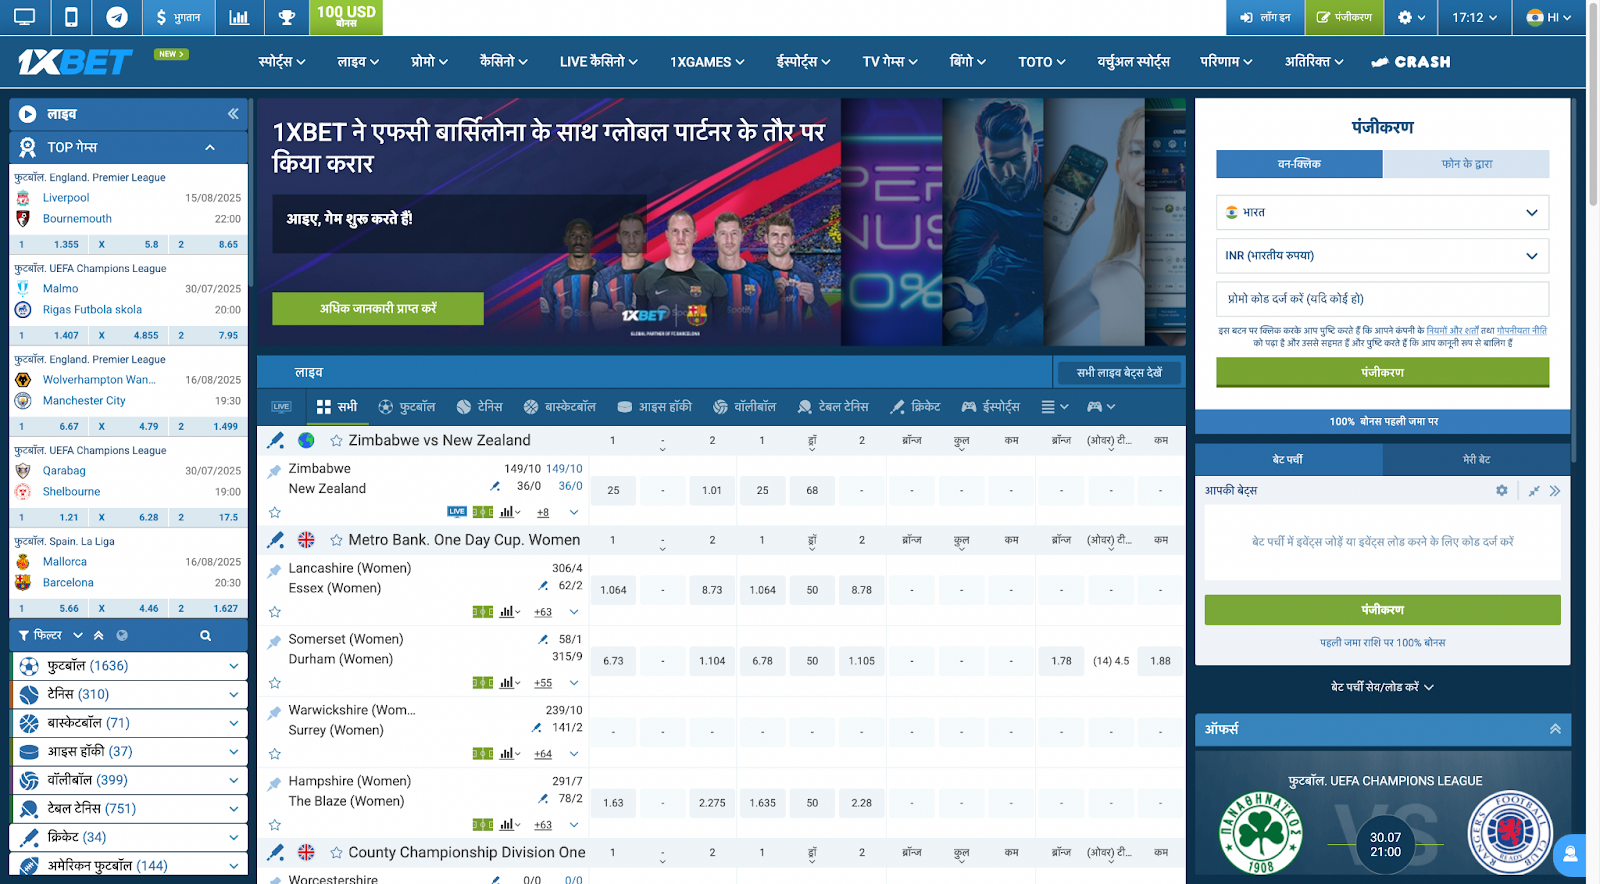This screenshot has width=1600, height=884.
Task: Filter live events by Ice Hockey
Action: 655,407
